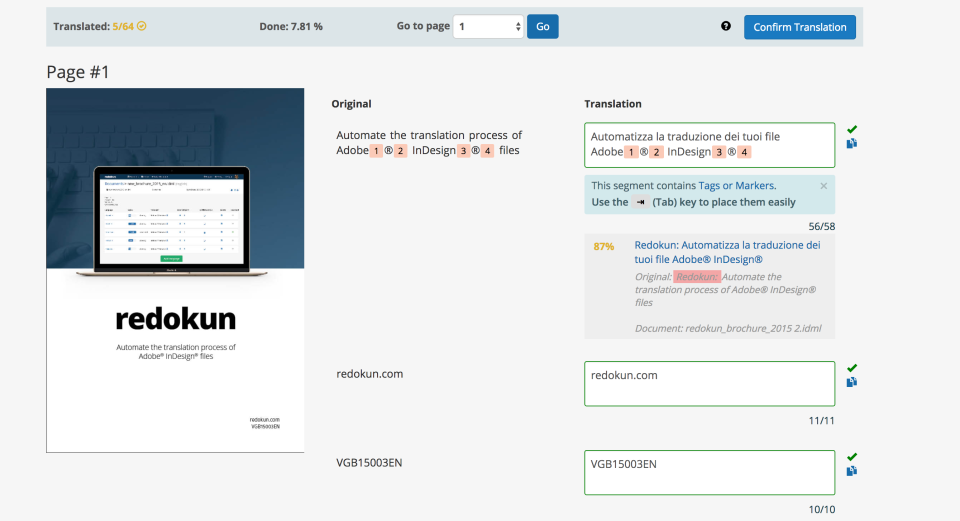Click the Translated: 5/64 counter

pyautogui.click(x=93, y=26)
